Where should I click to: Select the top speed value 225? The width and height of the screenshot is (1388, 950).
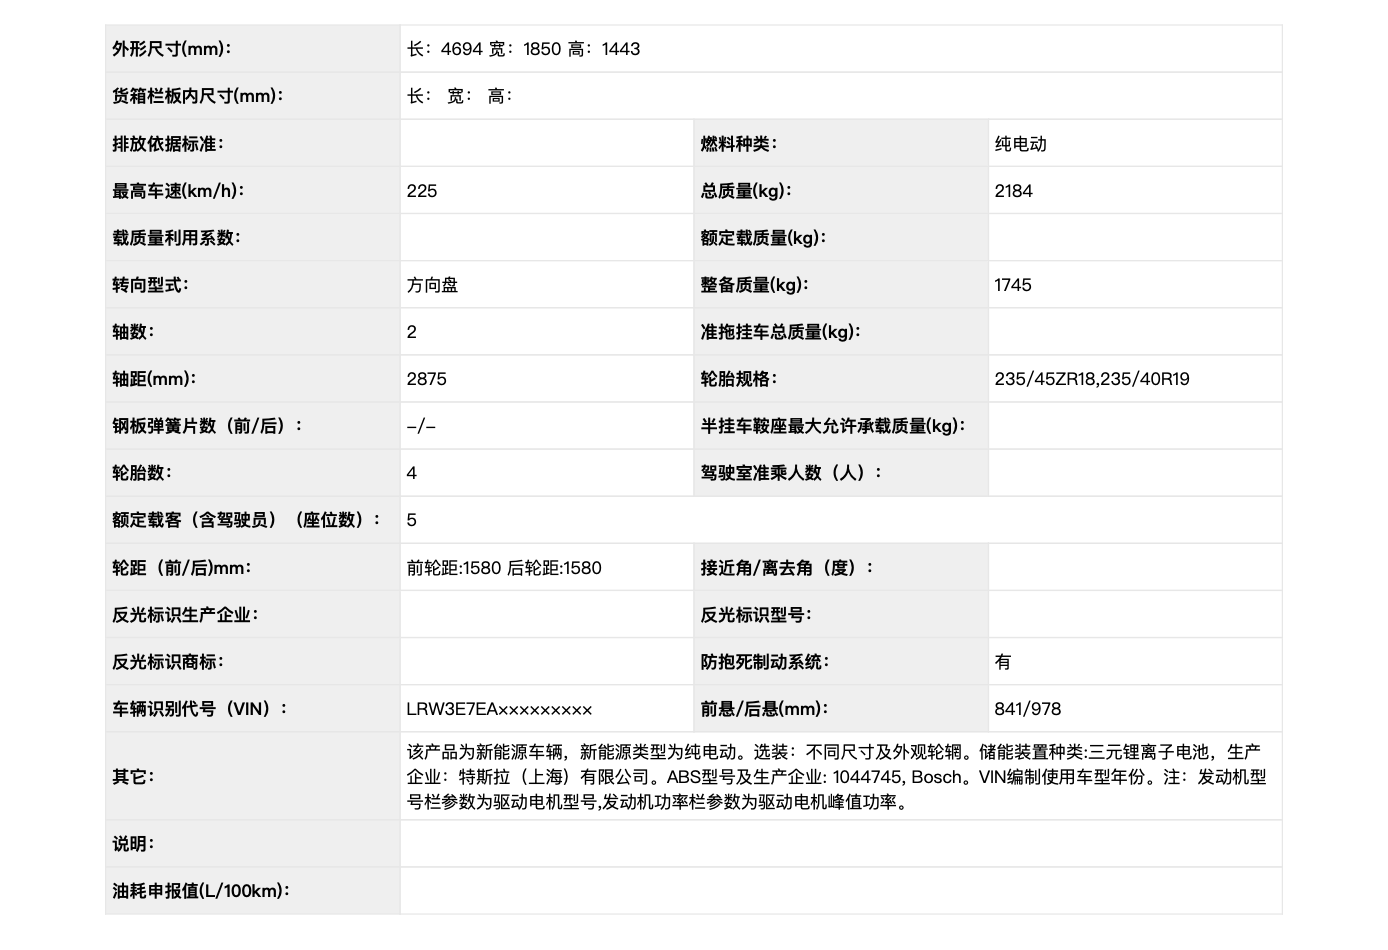(422, 191)
